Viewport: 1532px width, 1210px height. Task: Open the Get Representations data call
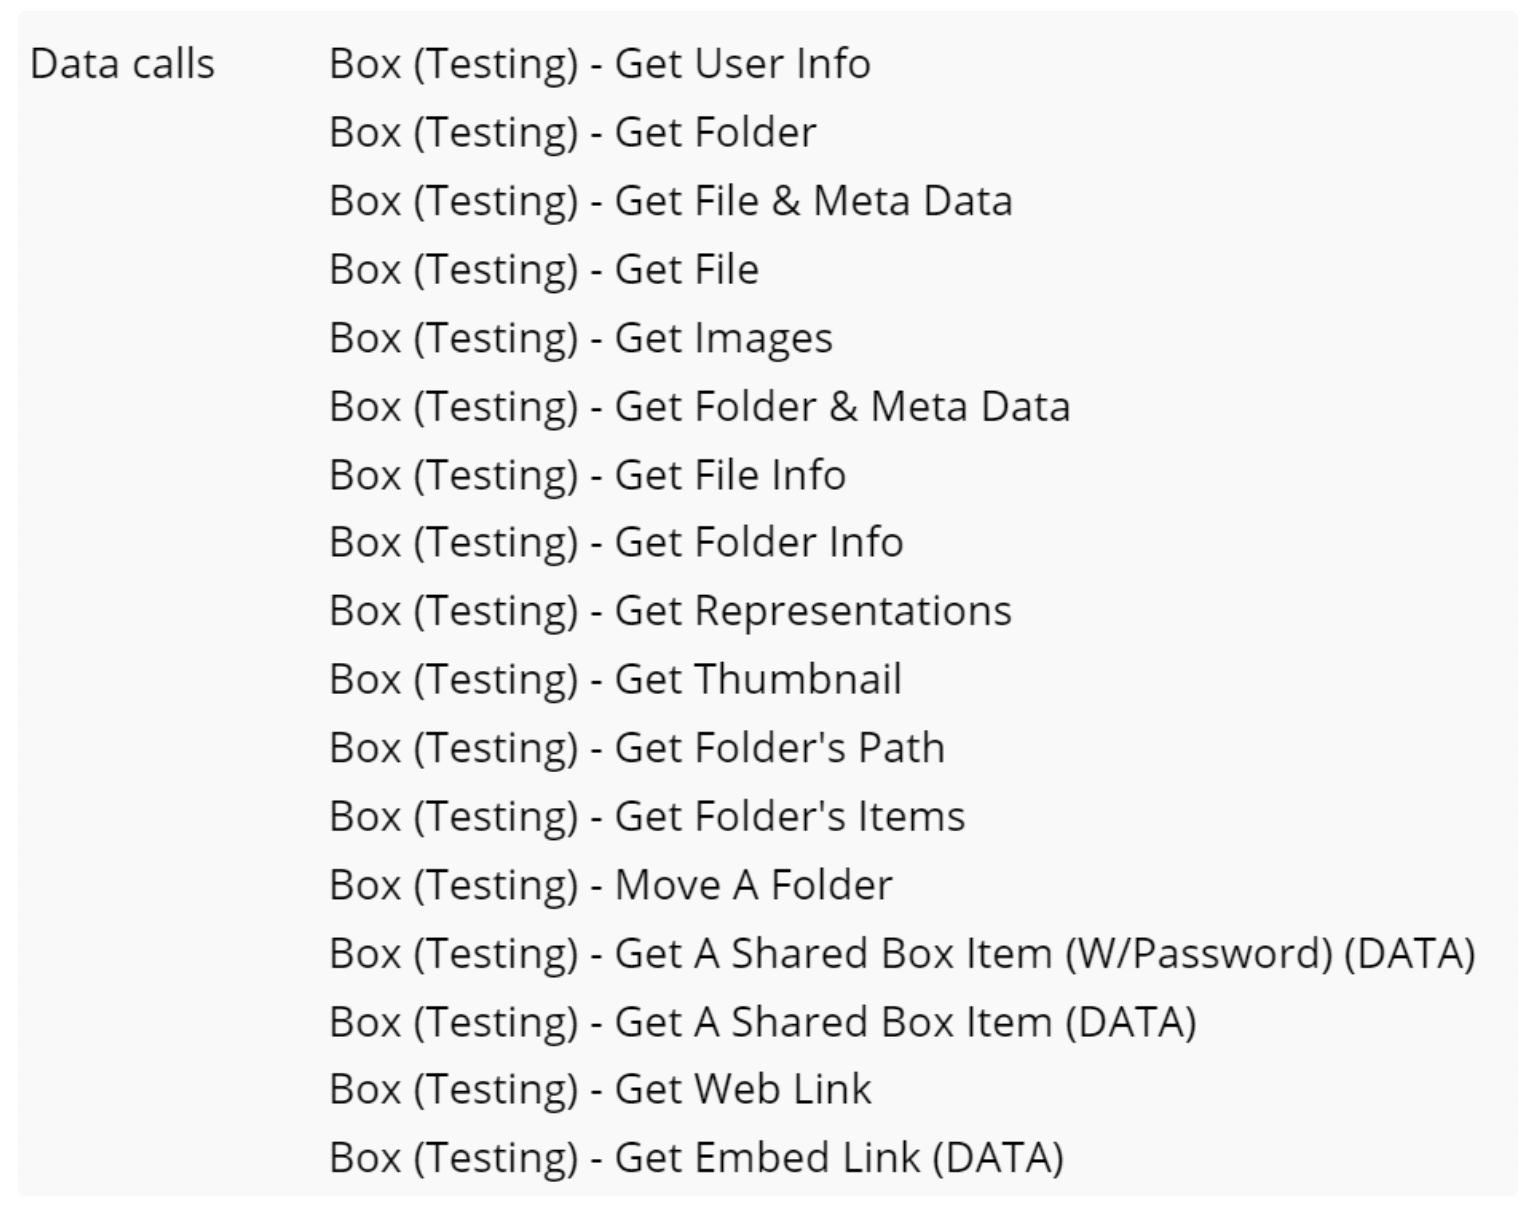(671, 611)
